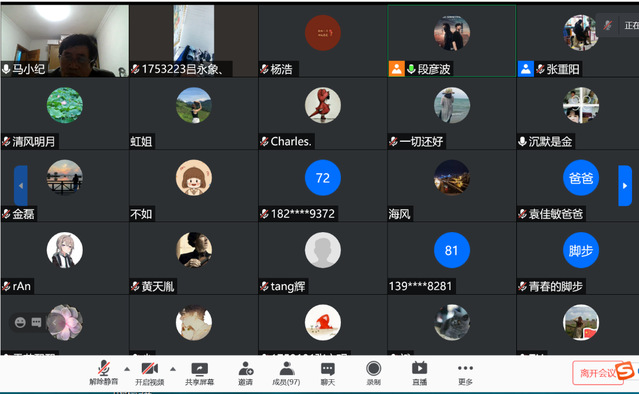The width and height of the screenshot is (639, 394).
Task: Expand video options arrow beside camera
Action: point(173,369)
